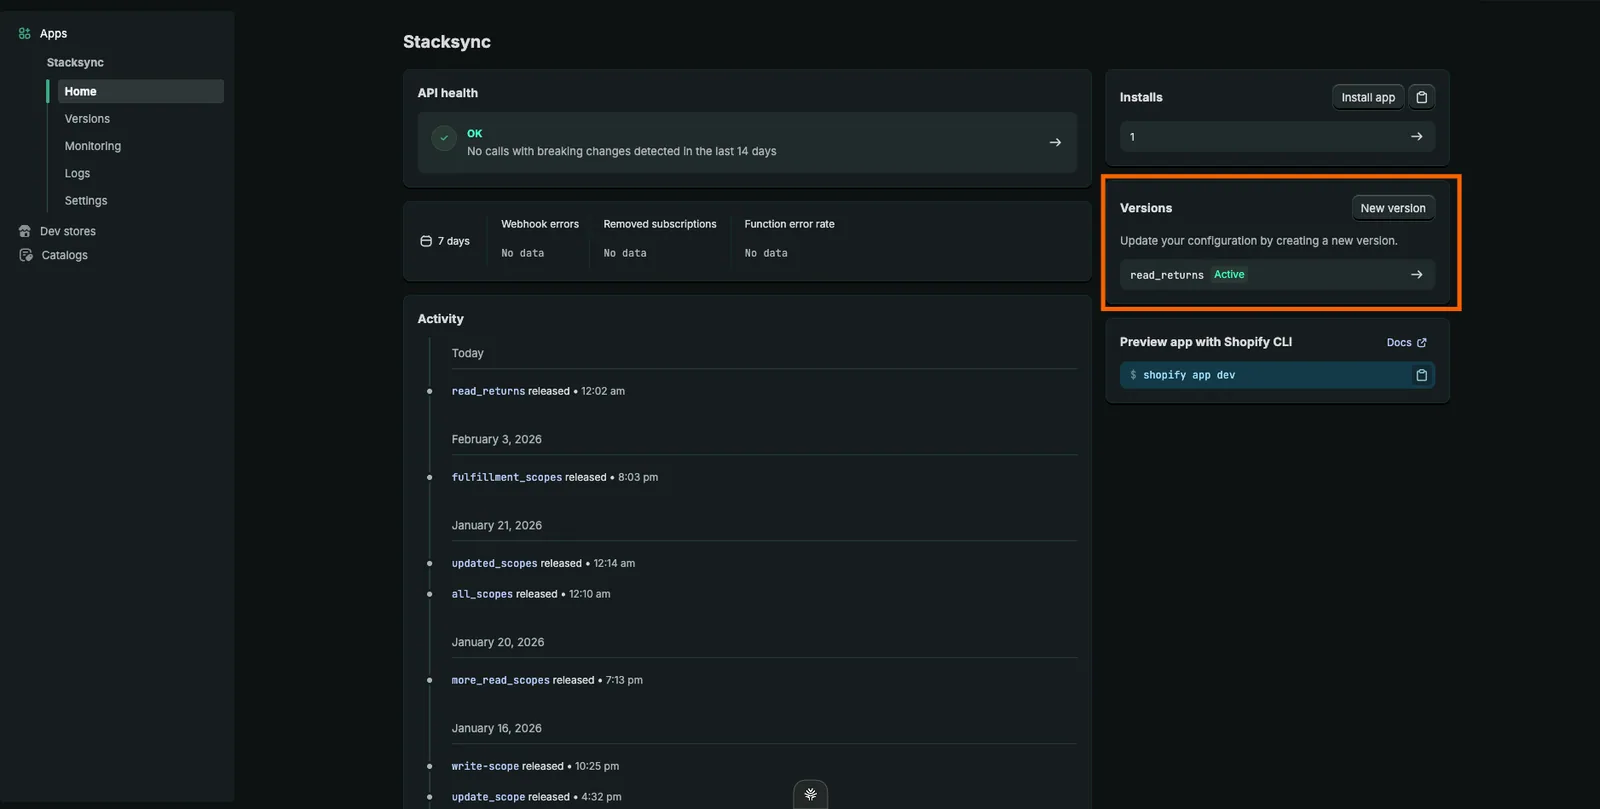Open Settings in the sidebar
Viewport: 1600px width, 809px height.
pos(86,201)
